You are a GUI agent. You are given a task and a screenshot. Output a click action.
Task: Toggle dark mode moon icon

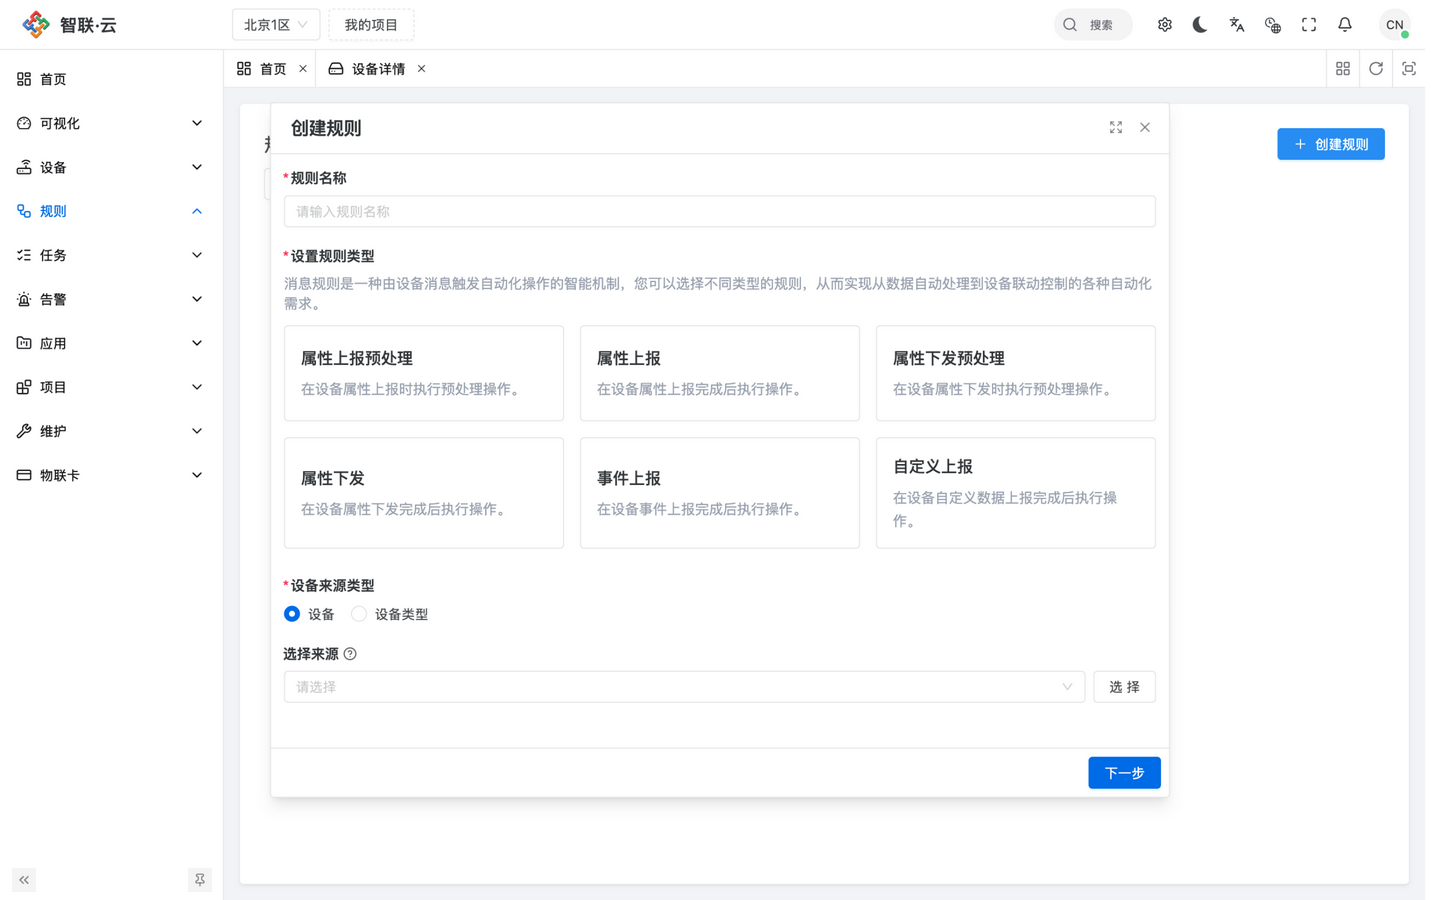tap(1200, 25)
